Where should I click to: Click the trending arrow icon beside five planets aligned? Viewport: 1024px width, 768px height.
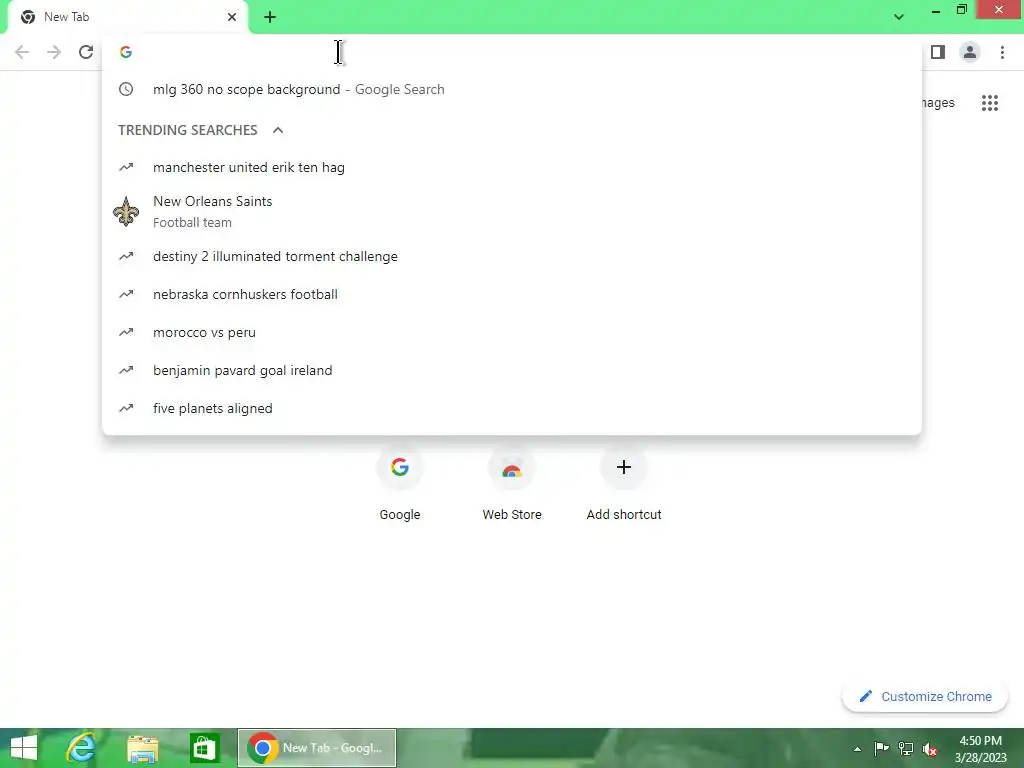point(126,408)
